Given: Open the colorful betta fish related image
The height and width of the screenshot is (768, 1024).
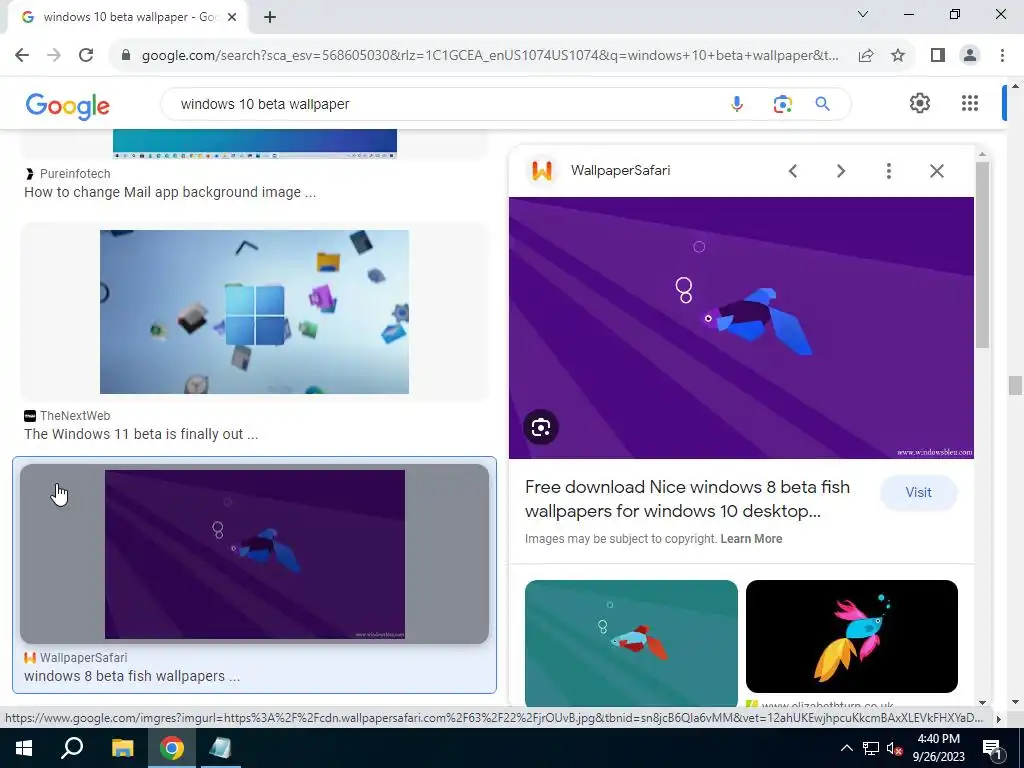Looking at the screenshot, I should 852,636.
